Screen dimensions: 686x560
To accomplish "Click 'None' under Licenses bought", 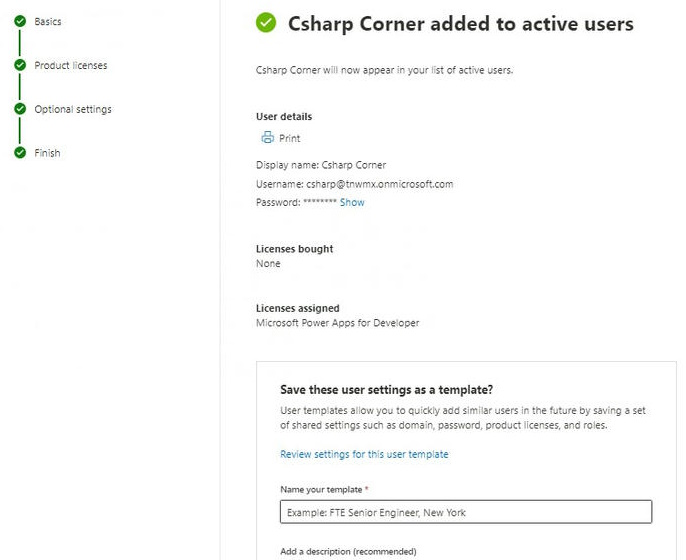I will coord(268,263).
